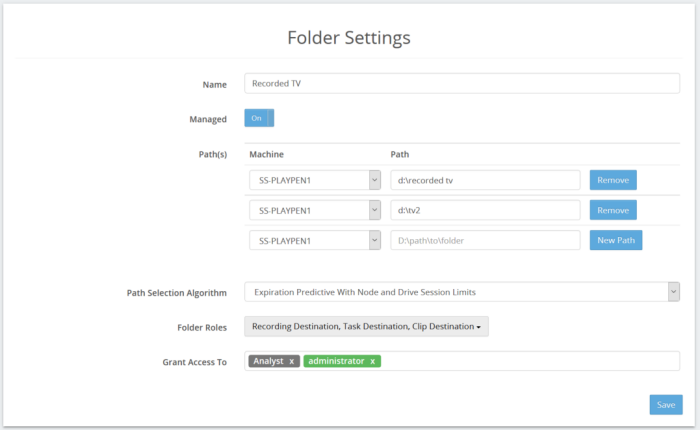Expand the Path Selection Algorithm dropdown
This screenshot has height=430, width=700.
462,292
